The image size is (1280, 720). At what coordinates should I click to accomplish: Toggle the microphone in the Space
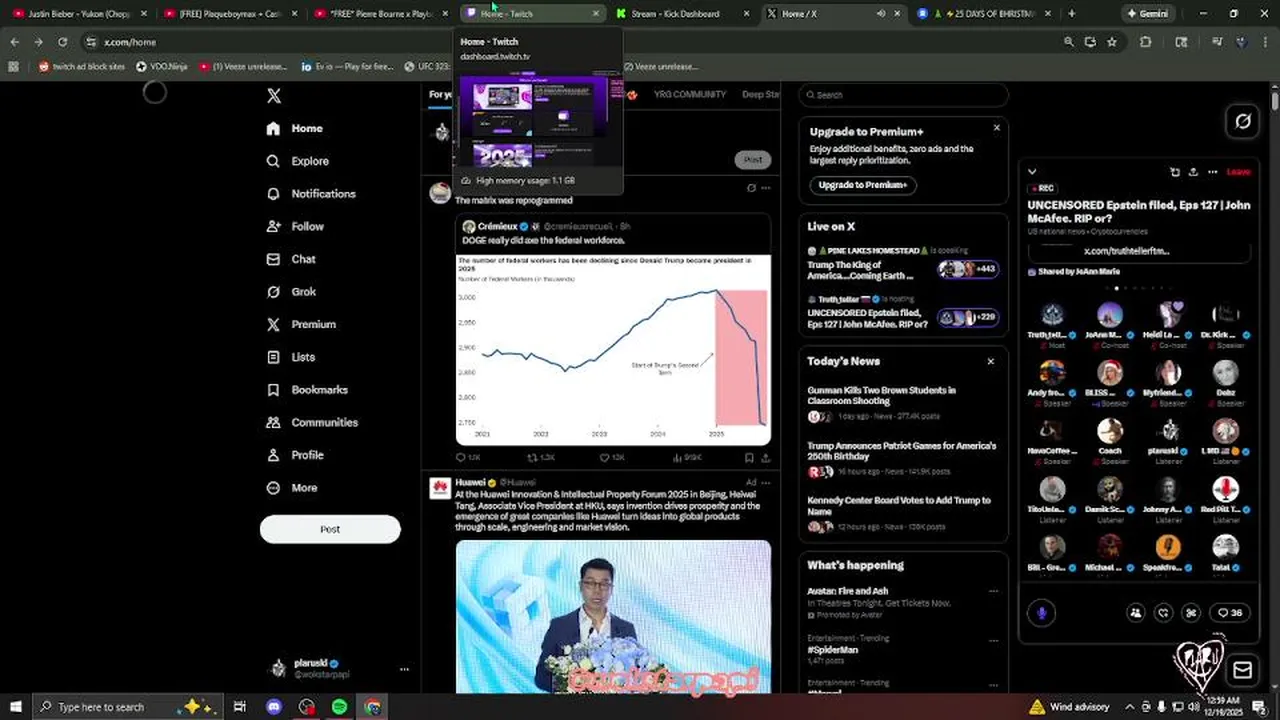(1041, 613)
